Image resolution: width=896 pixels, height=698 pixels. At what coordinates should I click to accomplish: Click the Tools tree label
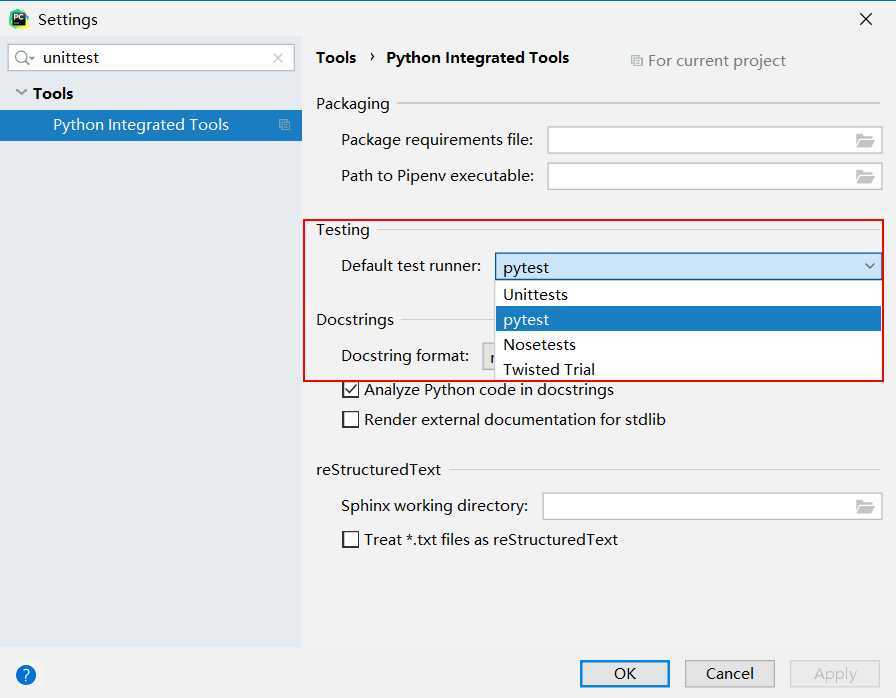53,93
